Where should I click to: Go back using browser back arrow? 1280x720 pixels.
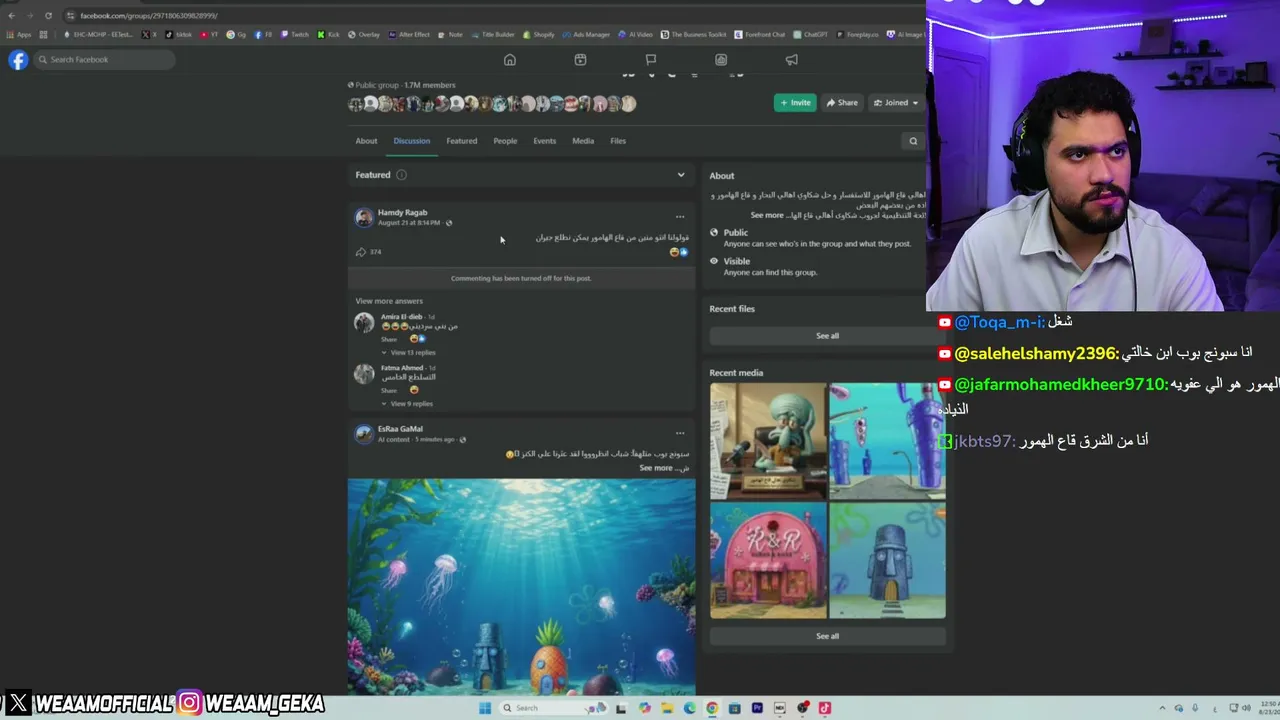click(x=12, y=16)
